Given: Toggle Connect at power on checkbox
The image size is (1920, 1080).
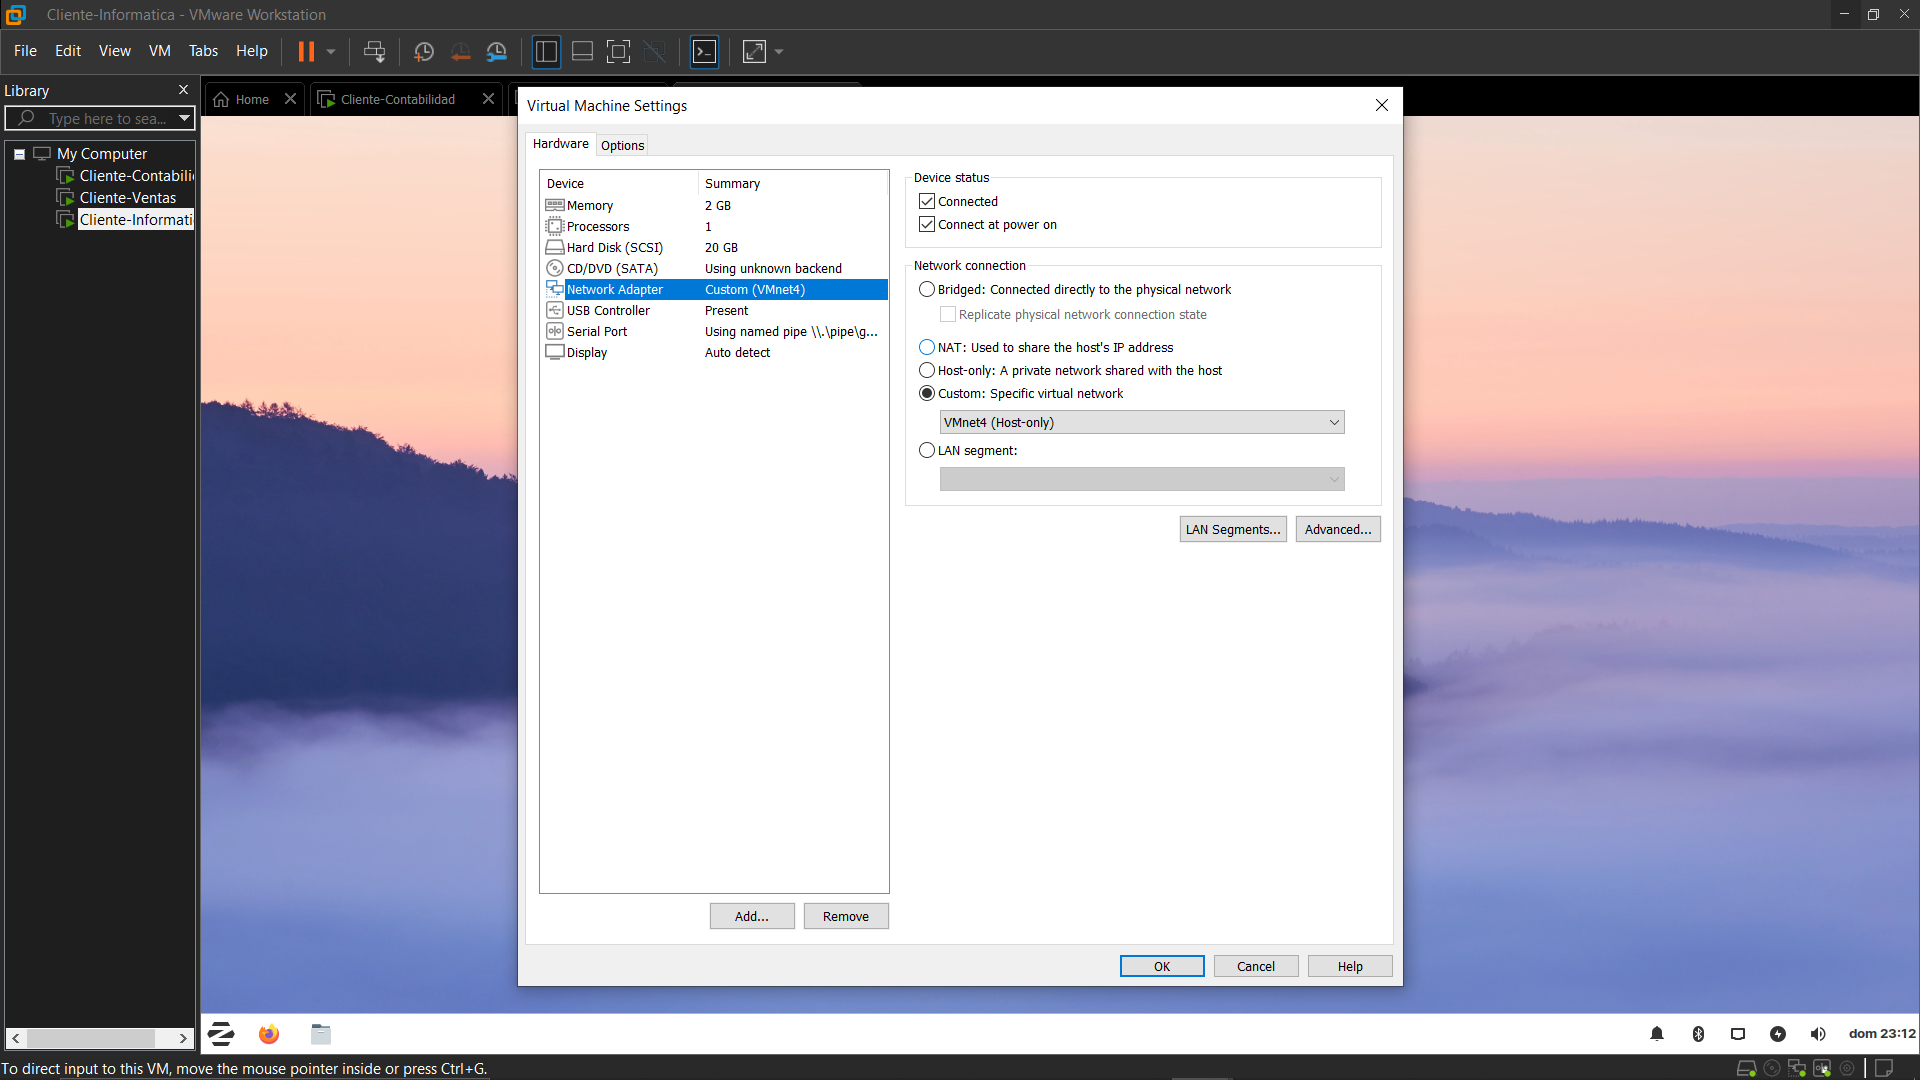Looking at the screenshot, I should click(x=927, y=225).
